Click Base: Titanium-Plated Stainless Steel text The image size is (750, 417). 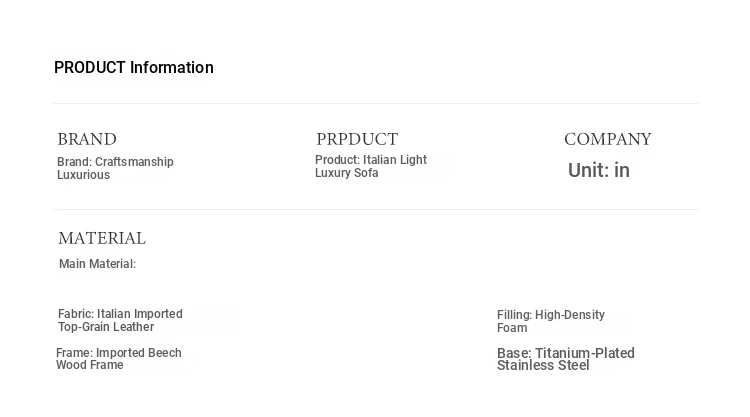566,359
